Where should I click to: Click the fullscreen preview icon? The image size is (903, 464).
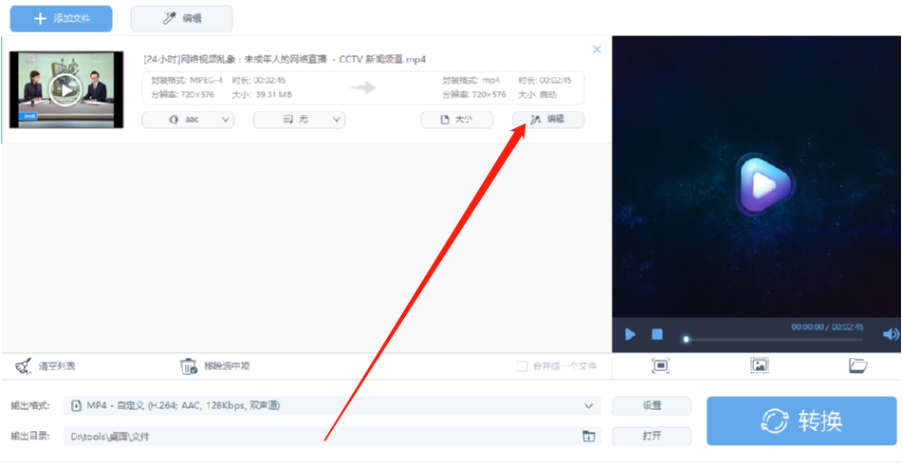click(x=661, y=366)
